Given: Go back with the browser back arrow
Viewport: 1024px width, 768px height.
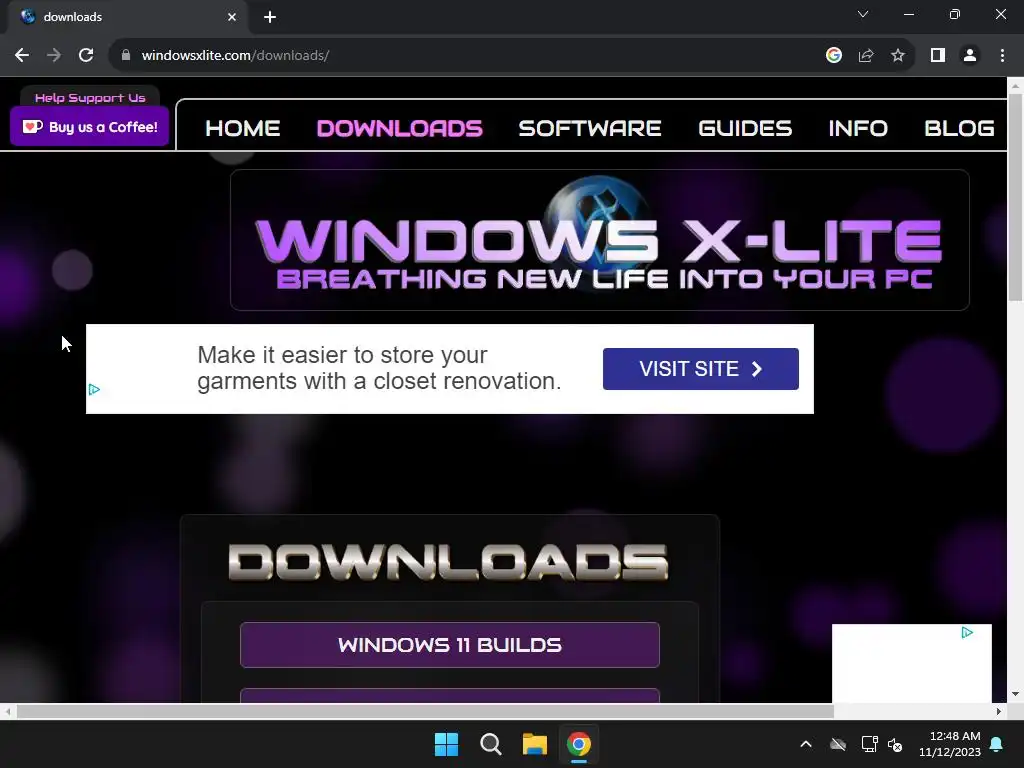Looking at the screenshot, I should 22,56.
